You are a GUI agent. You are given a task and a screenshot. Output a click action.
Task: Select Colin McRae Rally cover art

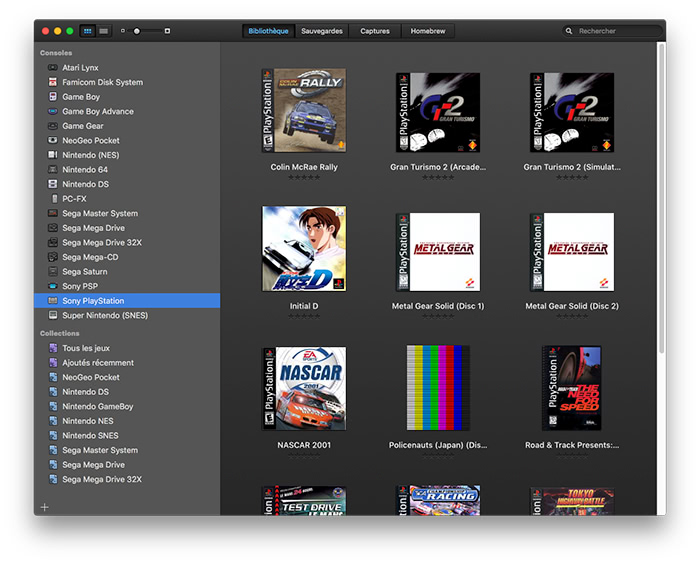coord(304,110)
